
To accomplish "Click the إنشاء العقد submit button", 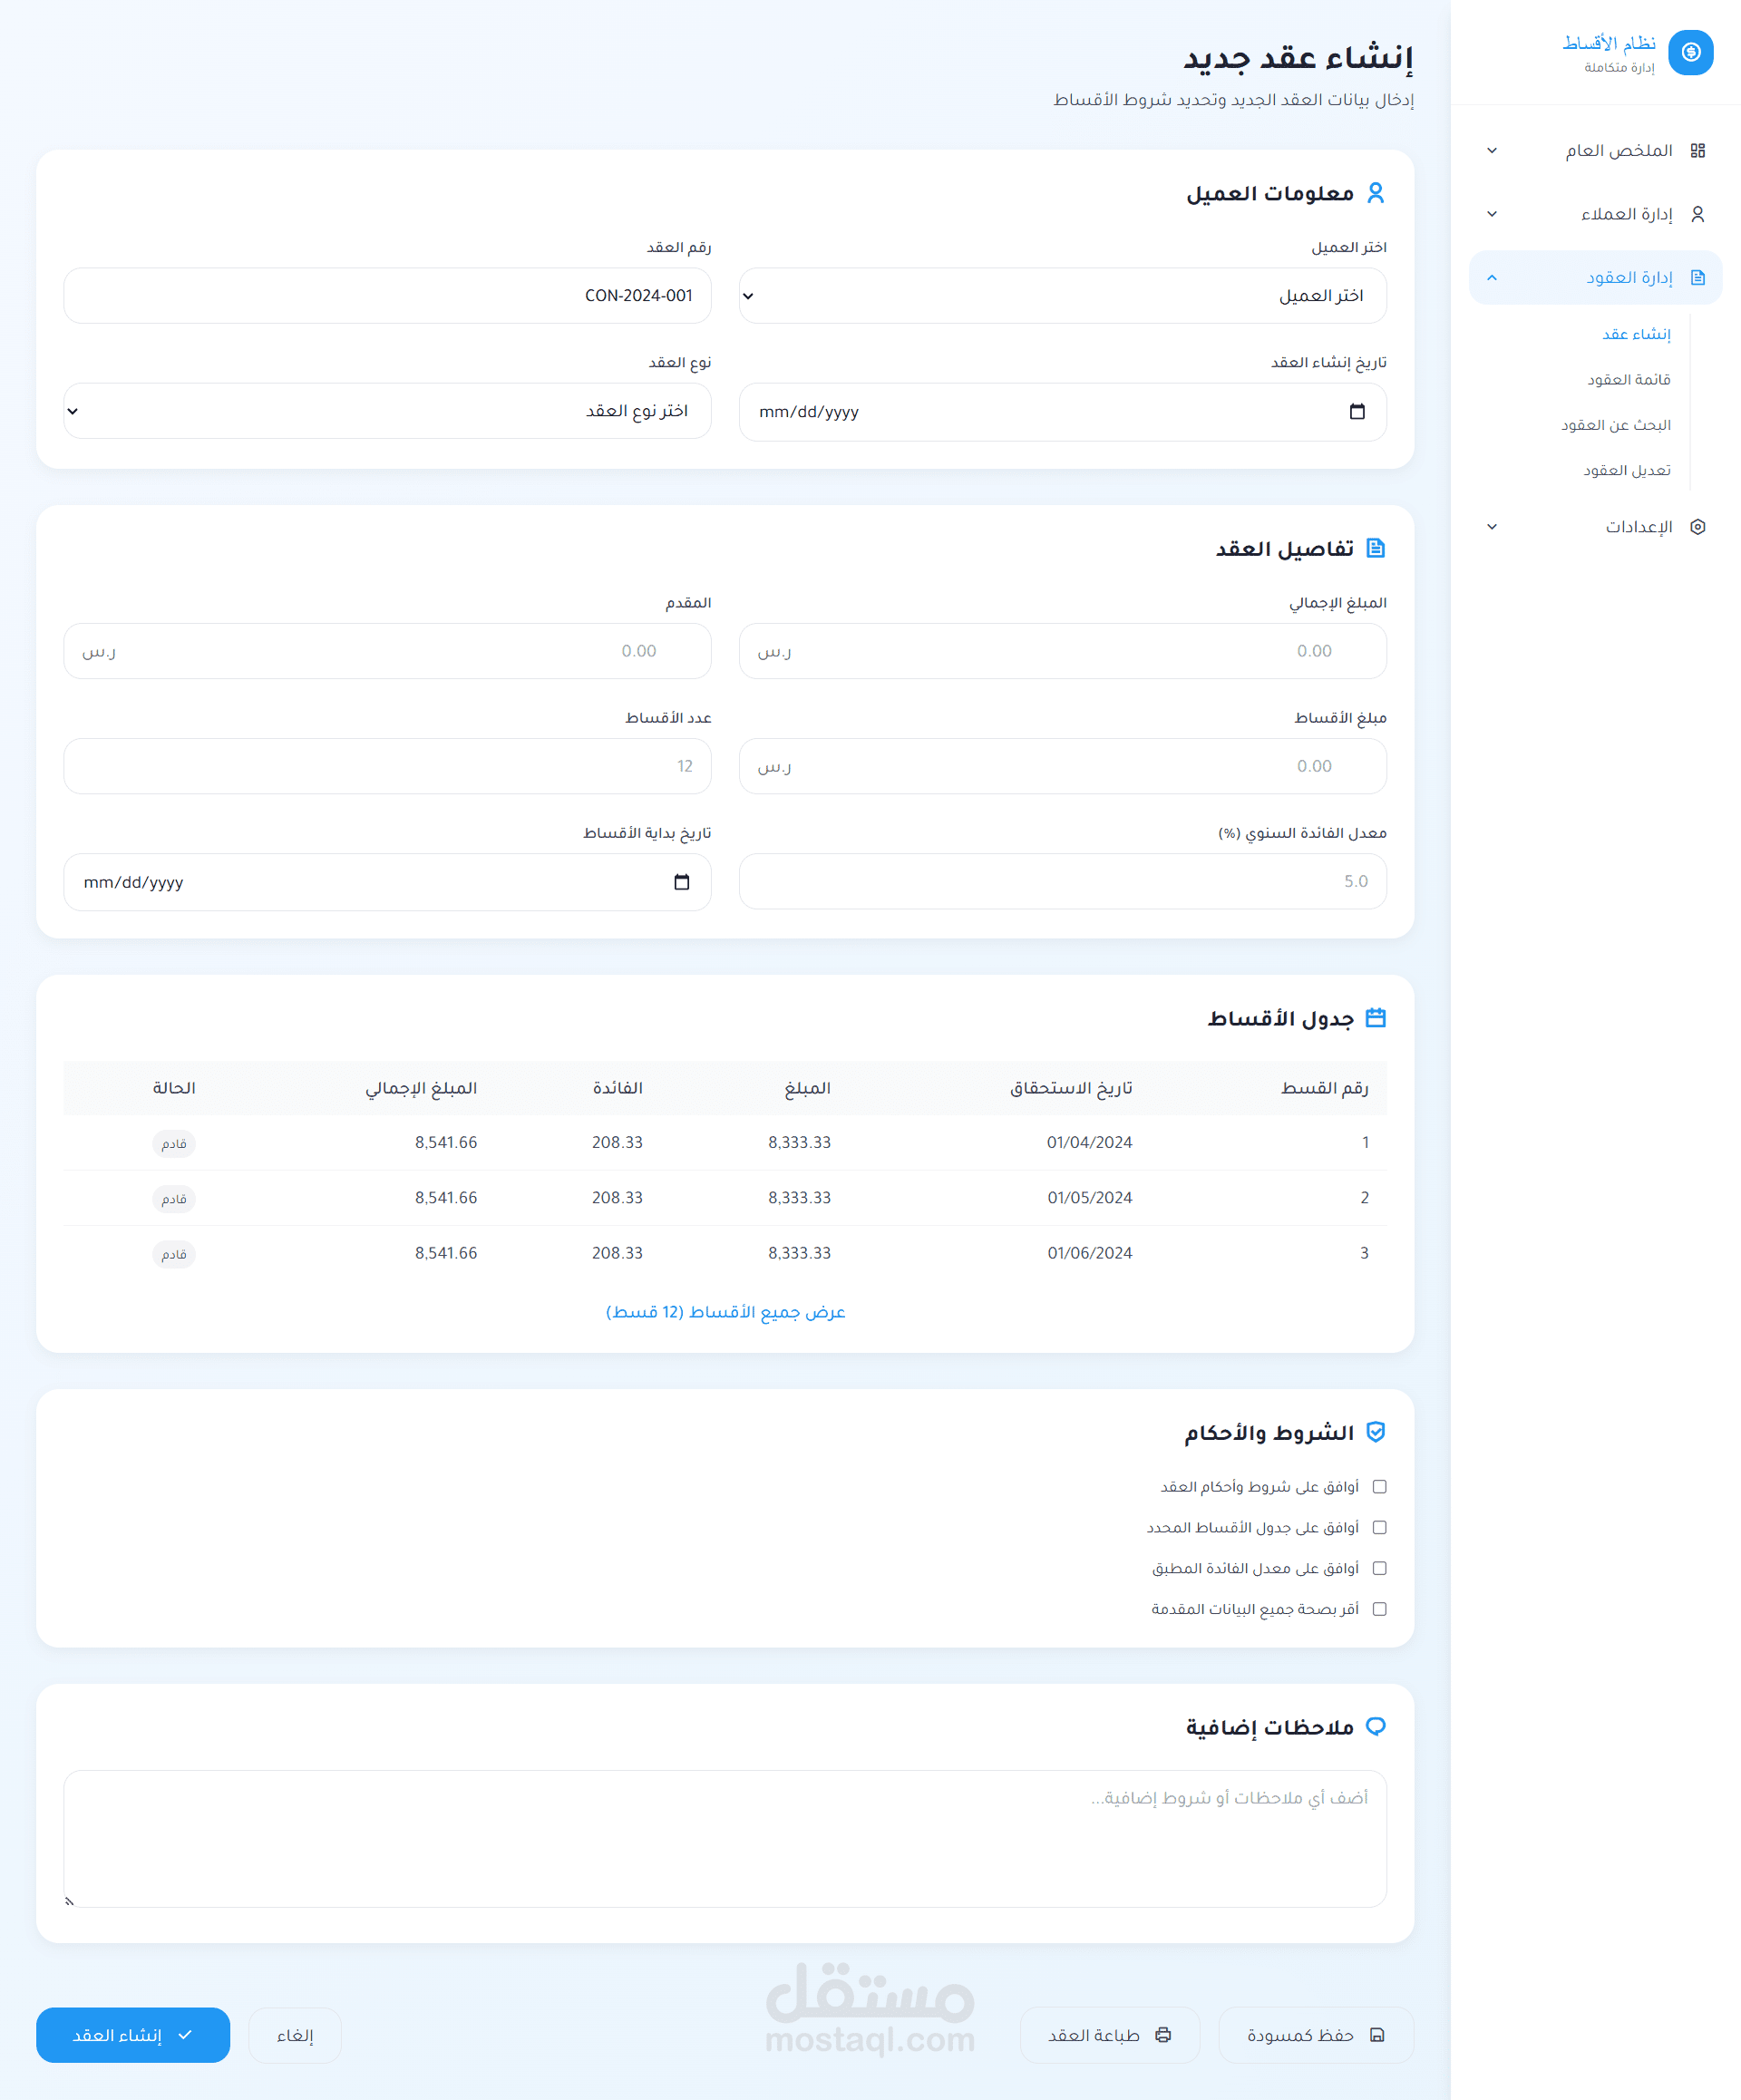I will (x=133, y=2035).
